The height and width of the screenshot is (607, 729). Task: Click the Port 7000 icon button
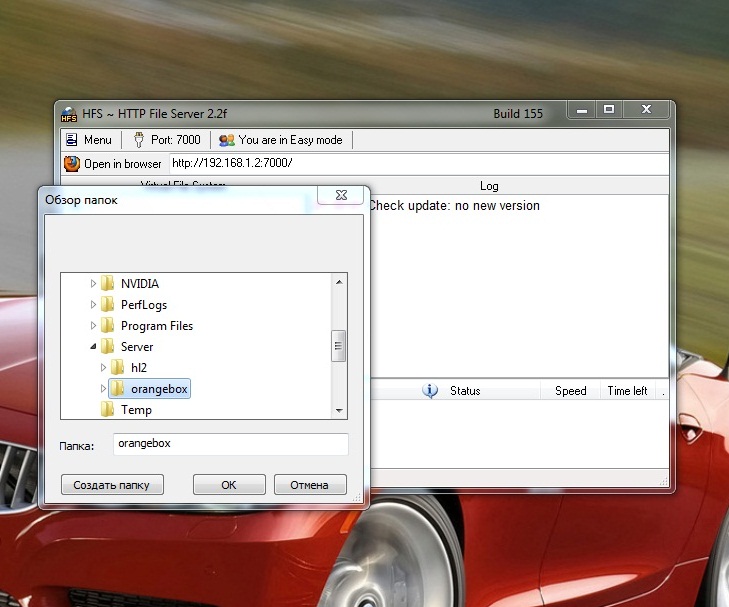[139, 140]
